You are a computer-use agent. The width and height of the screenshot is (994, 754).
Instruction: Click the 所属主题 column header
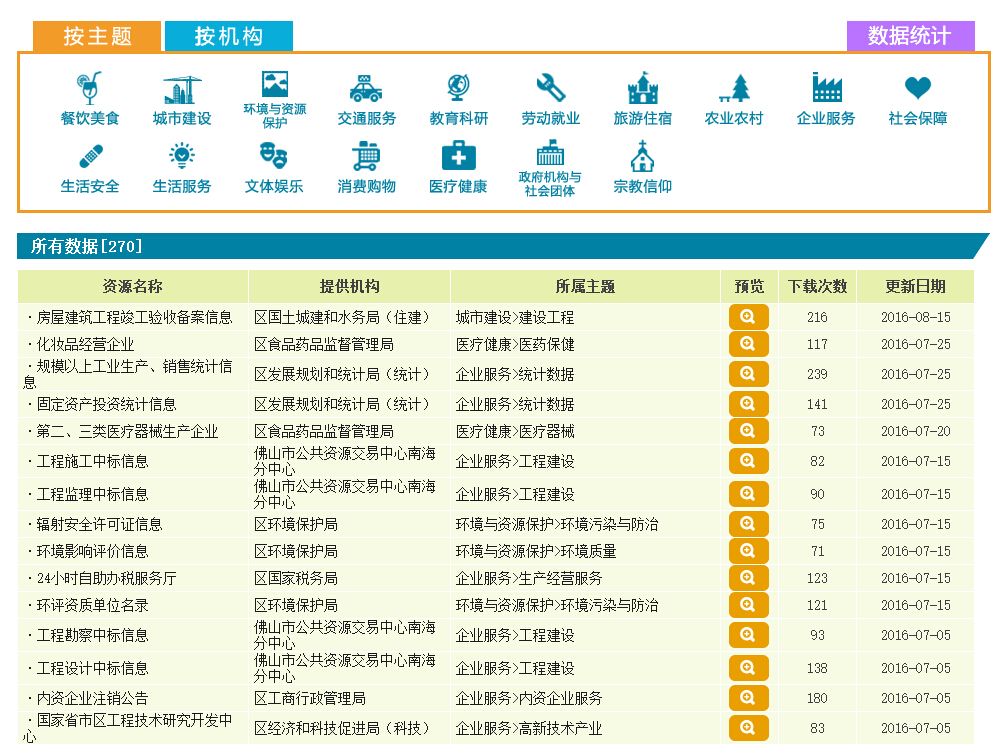click(585, 287)
